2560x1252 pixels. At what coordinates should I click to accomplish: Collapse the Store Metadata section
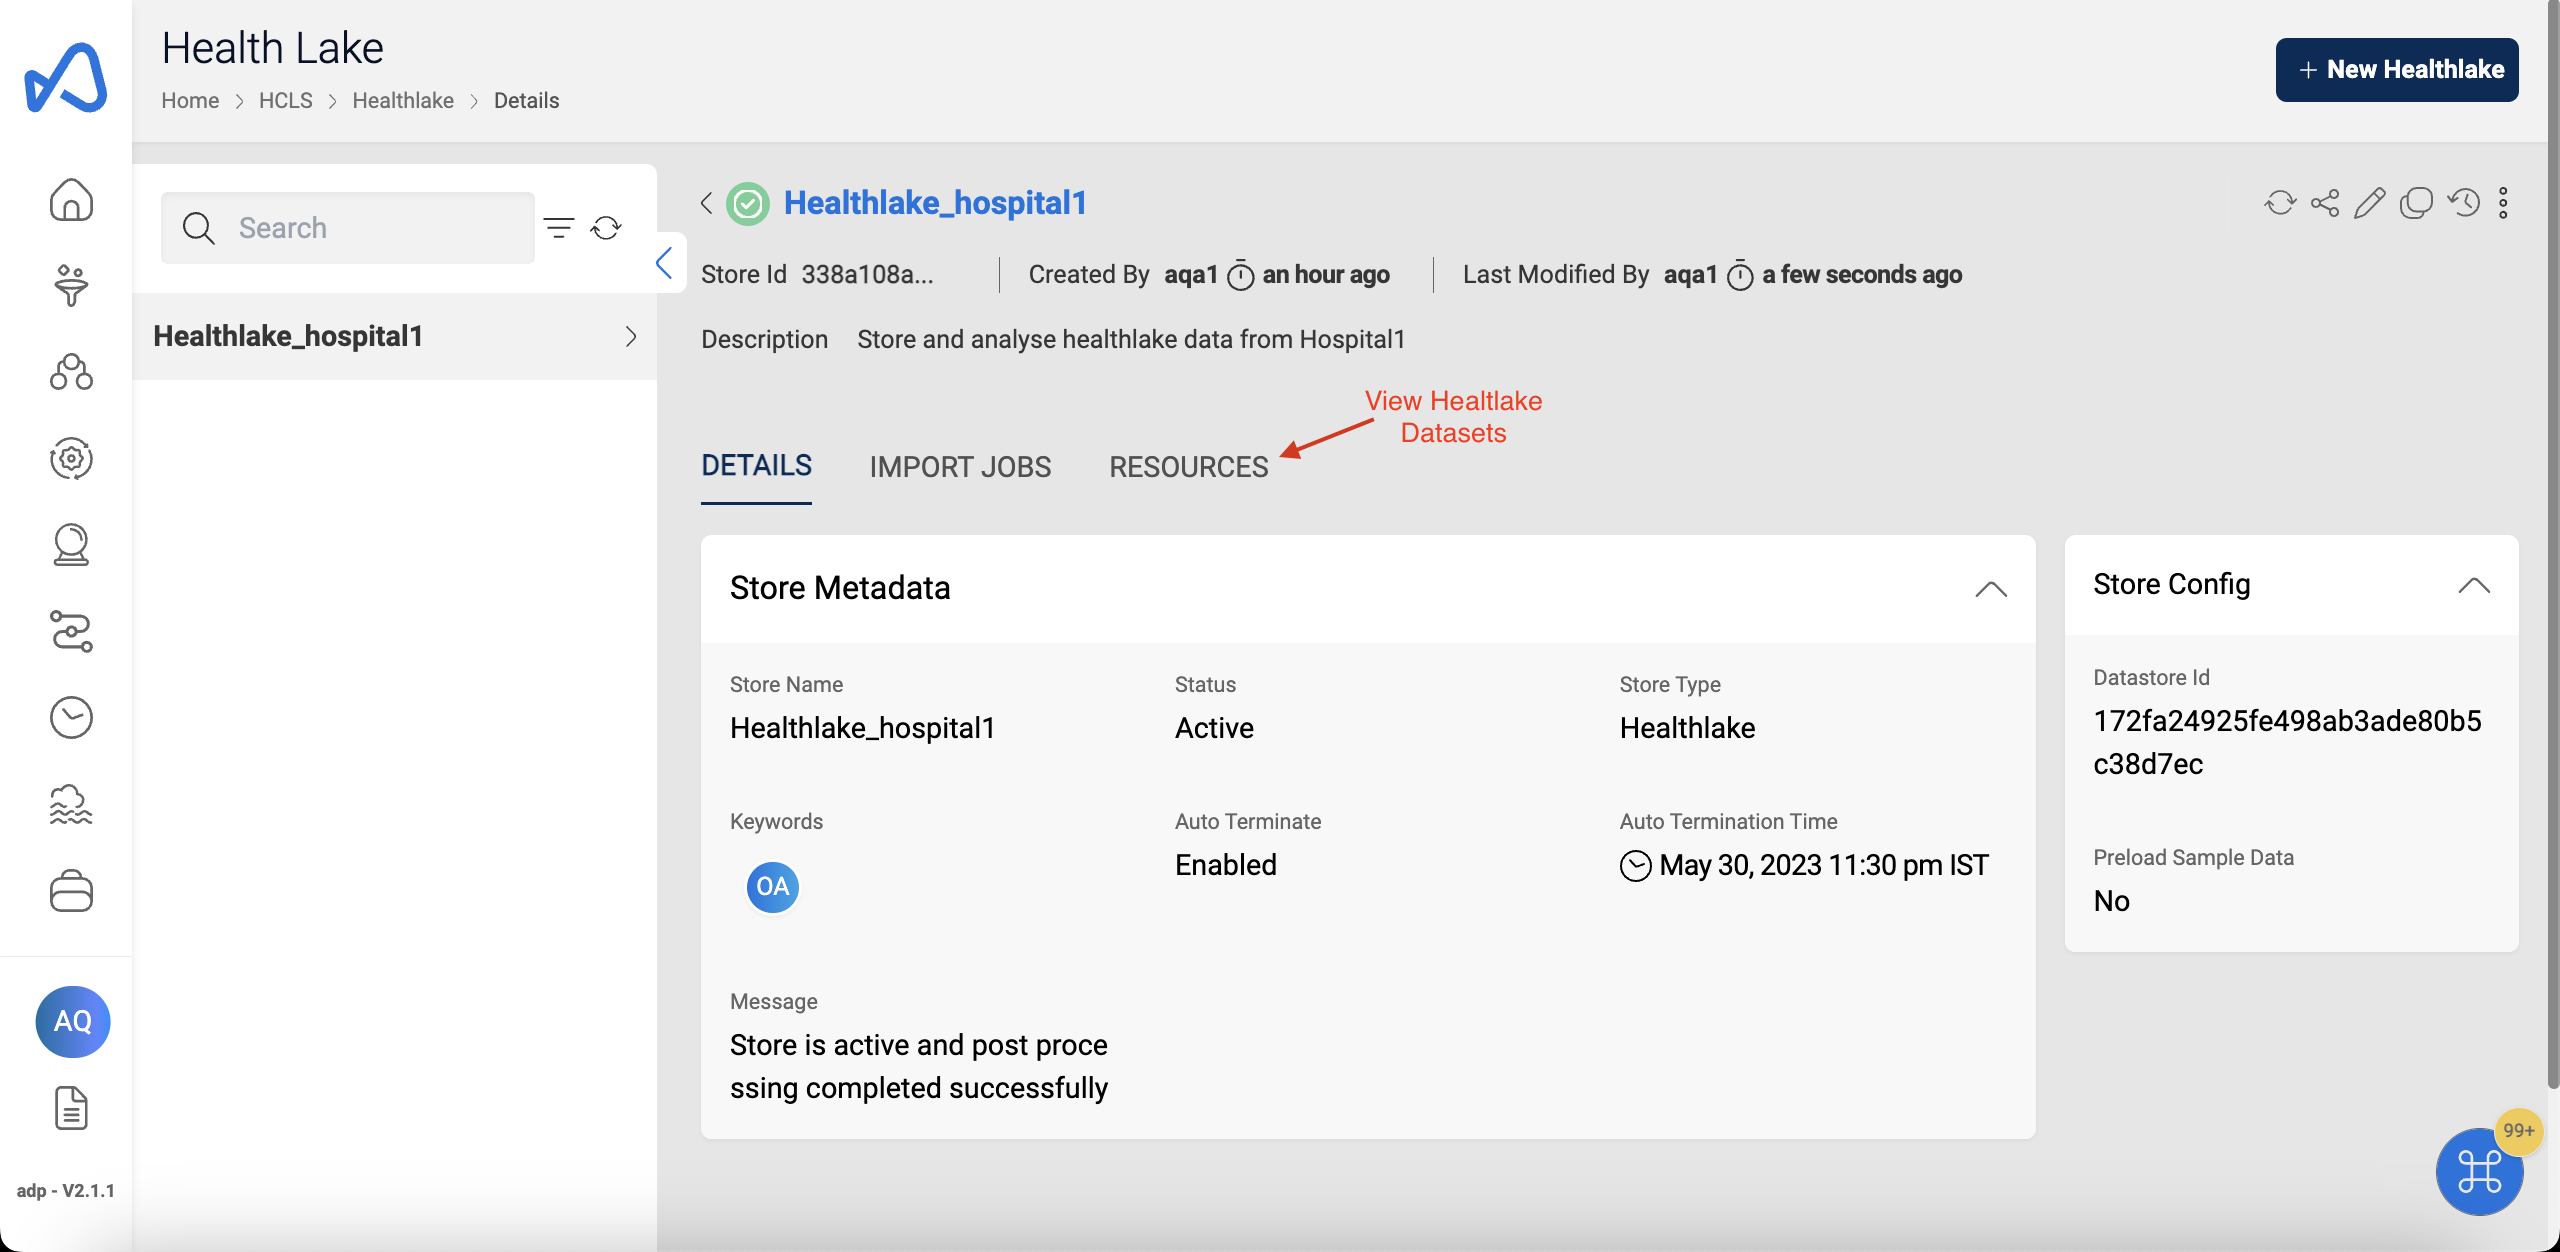pos(1991,589)
